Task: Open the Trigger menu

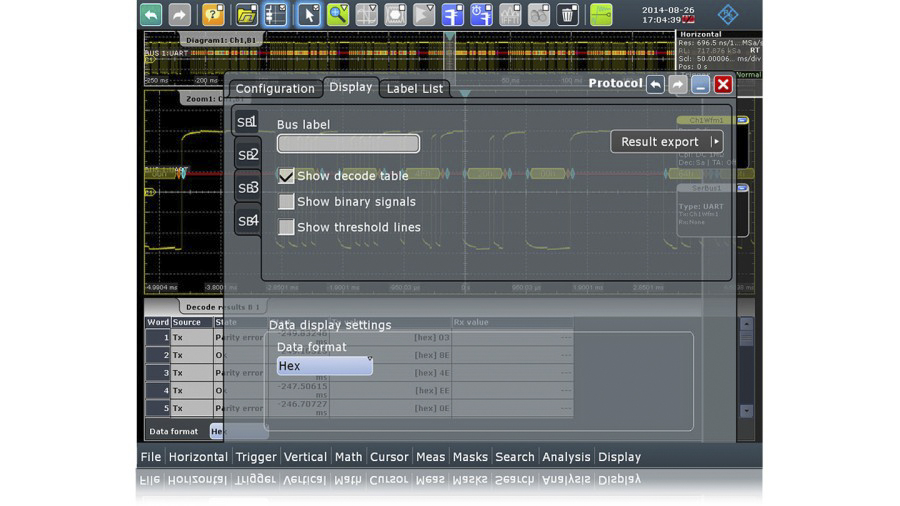Action: coord(256,457)
